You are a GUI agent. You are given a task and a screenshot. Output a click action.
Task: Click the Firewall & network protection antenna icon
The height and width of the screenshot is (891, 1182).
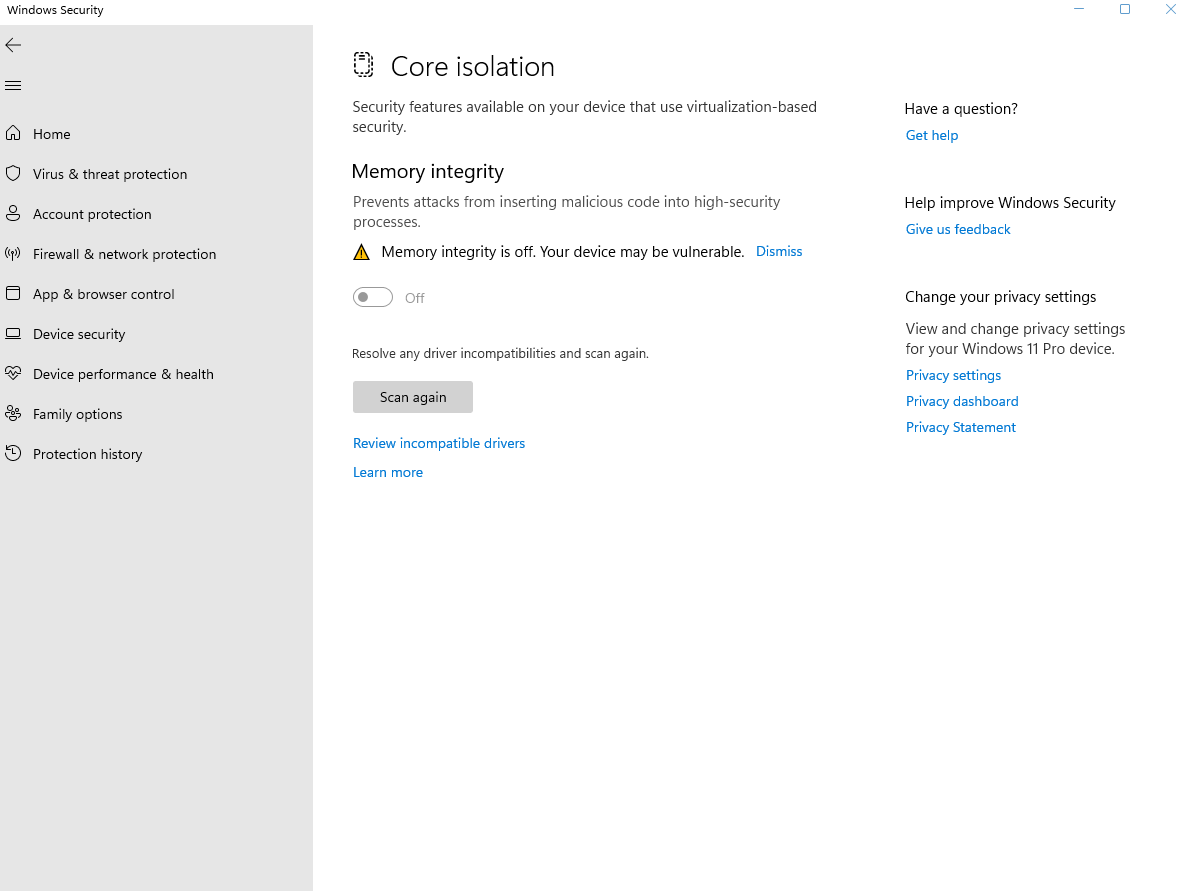(x=13, y=254)
